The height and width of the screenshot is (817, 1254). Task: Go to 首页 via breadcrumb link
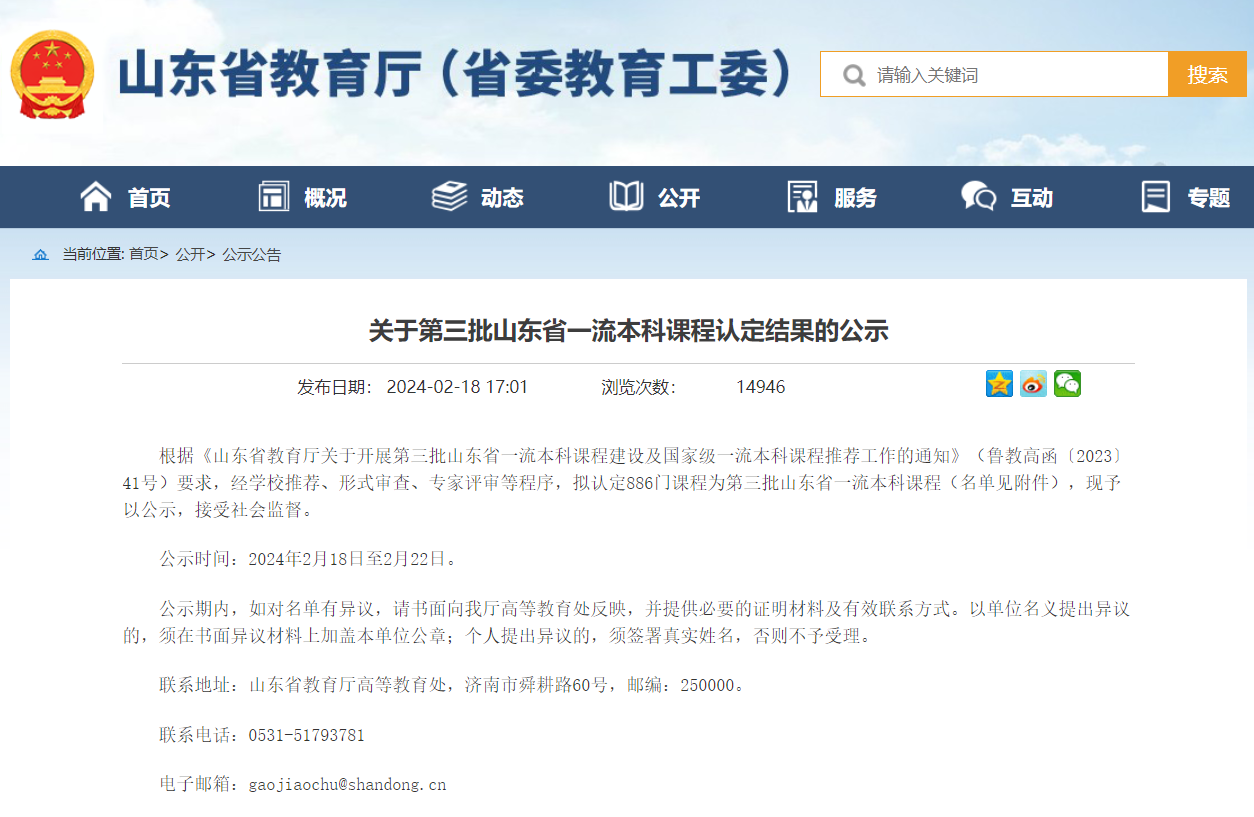[143, 255]
